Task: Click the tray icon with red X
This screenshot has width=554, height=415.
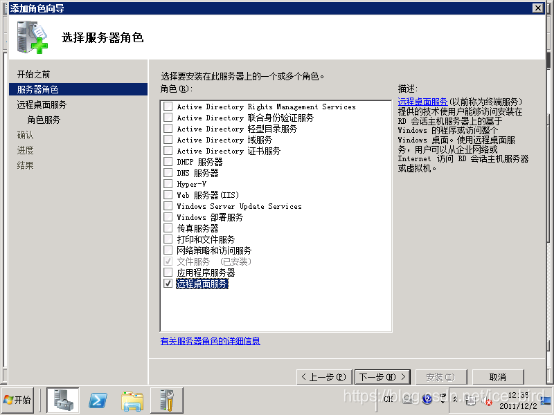Action: coord(488,402)
